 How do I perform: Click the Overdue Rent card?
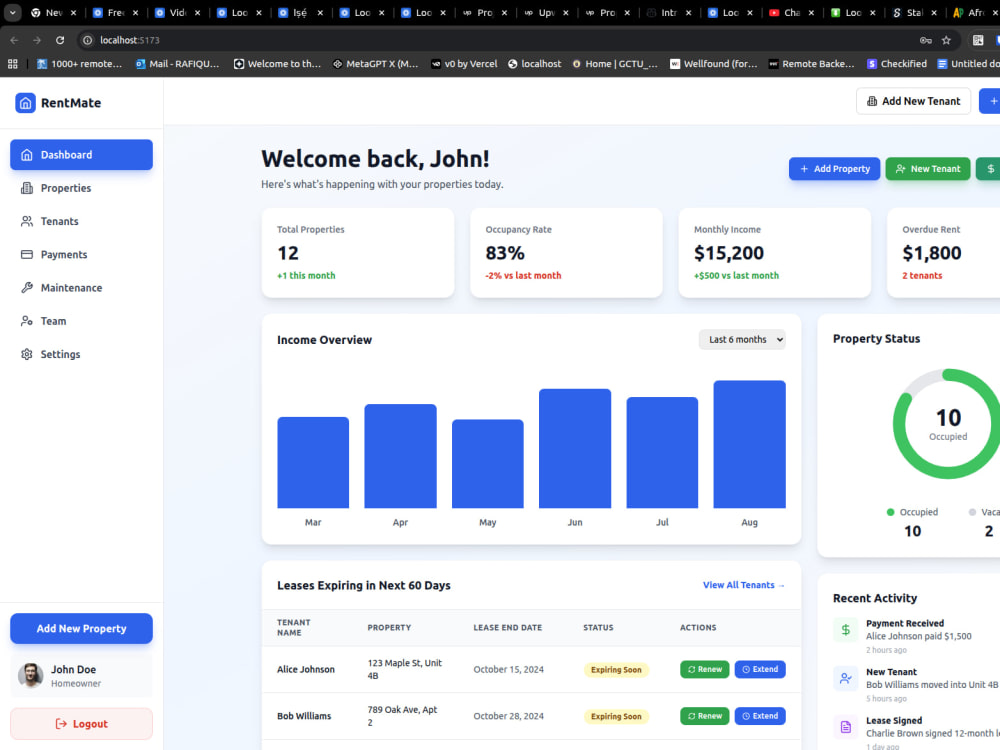(944, 253)
